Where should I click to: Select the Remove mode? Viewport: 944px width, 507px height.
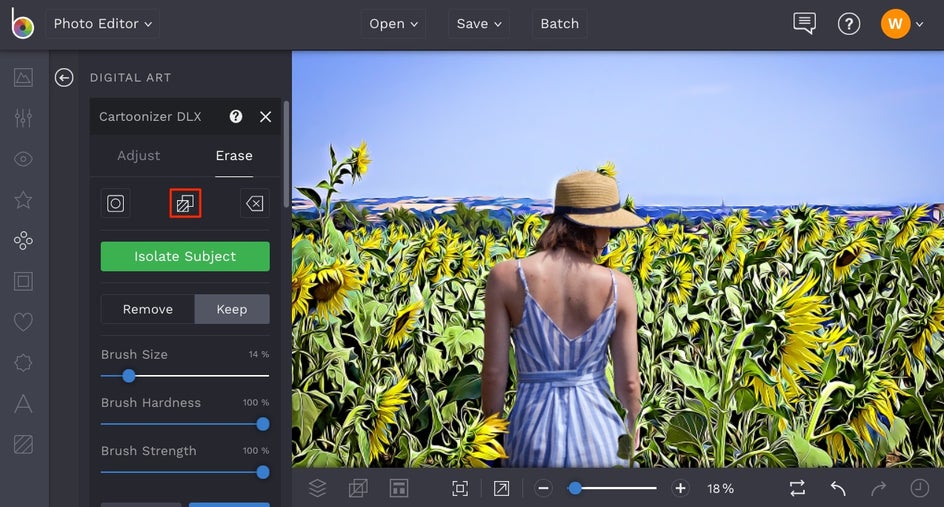pyautogui.click(x=148, y=309)
